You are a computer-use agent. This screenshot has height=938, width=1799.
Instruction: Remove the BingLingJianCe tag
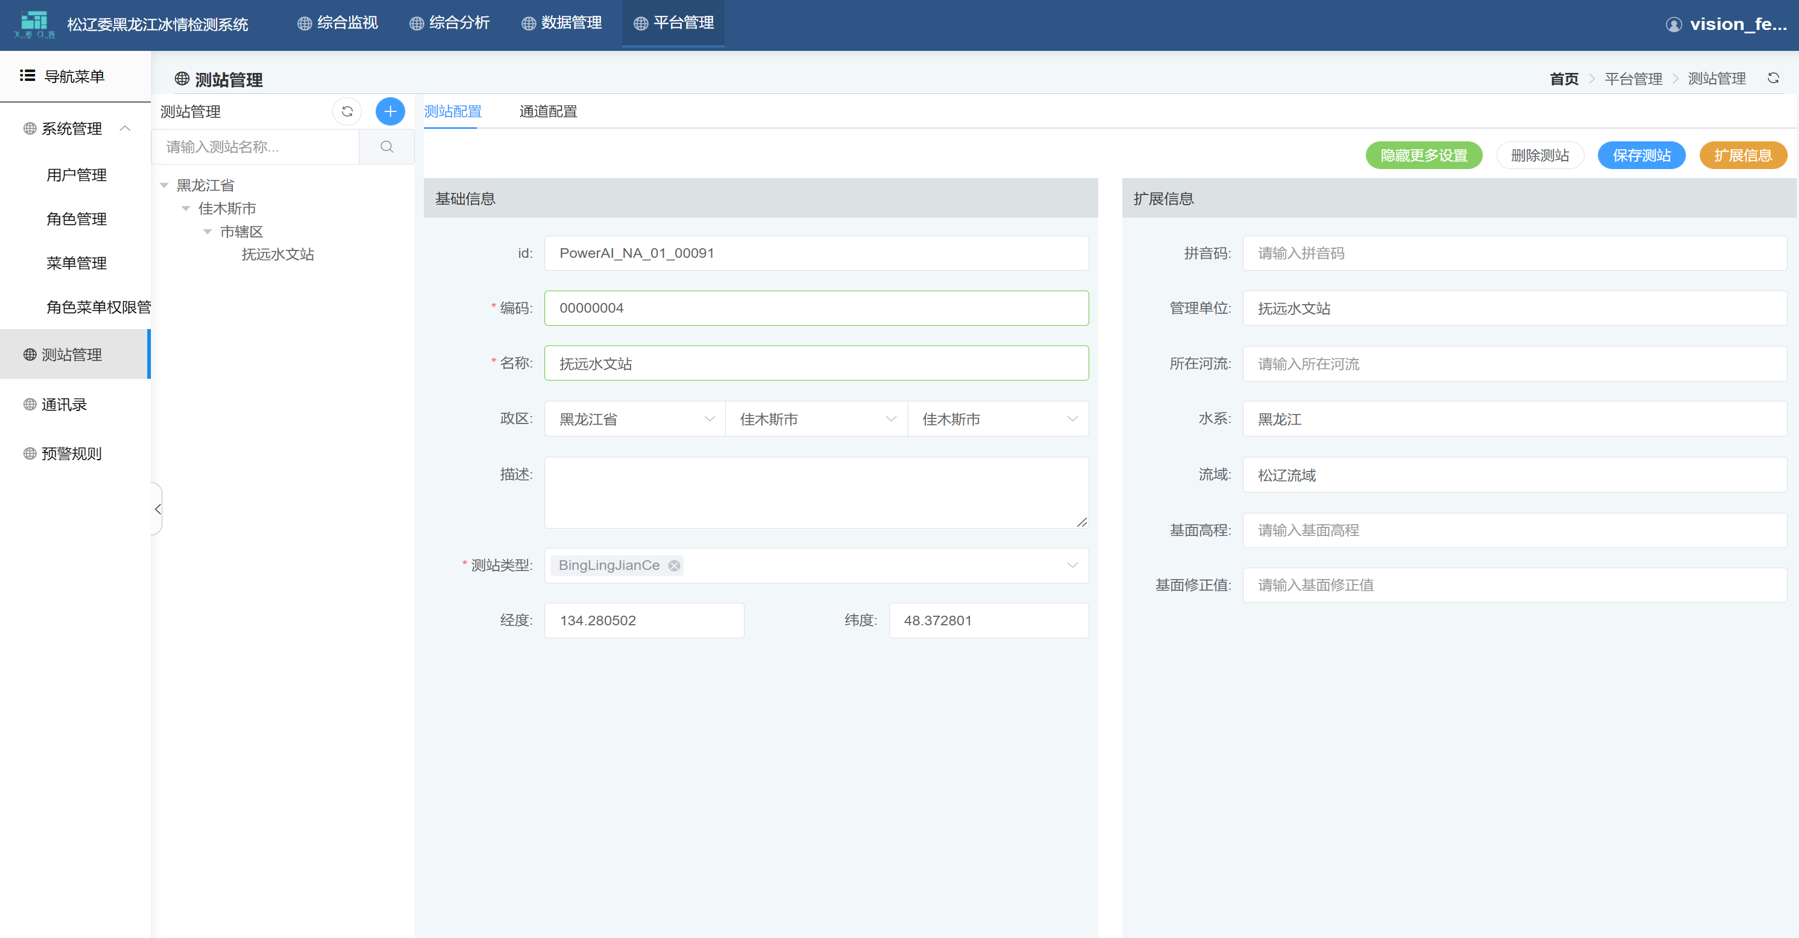[675, 565]
